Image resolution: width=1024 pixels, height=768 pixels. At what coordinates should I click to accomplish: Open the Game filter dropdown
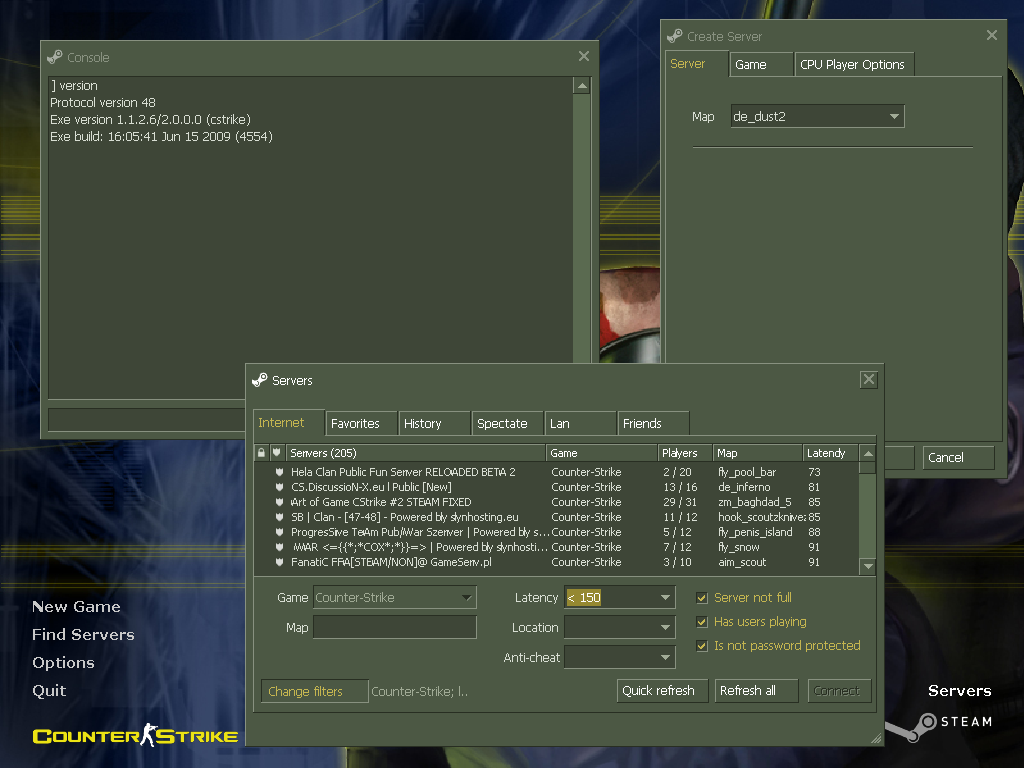coord(394,598)
